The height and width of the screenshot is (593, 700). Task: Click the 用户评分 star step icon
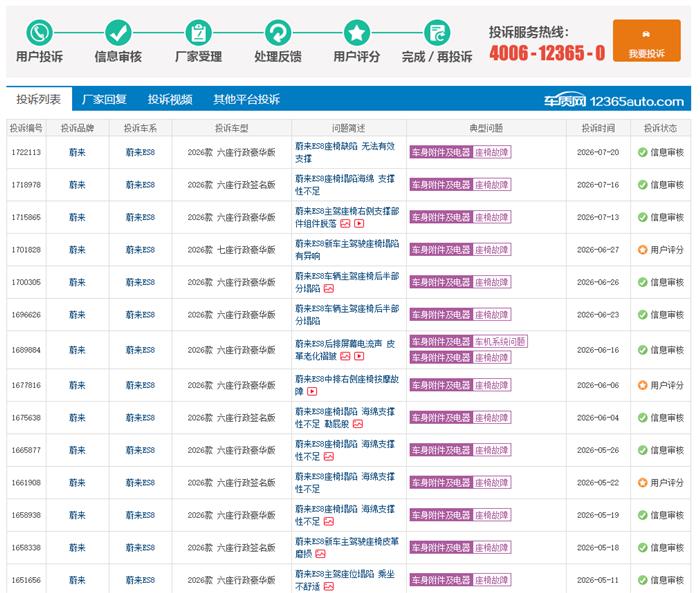click(x=357, y=33)
